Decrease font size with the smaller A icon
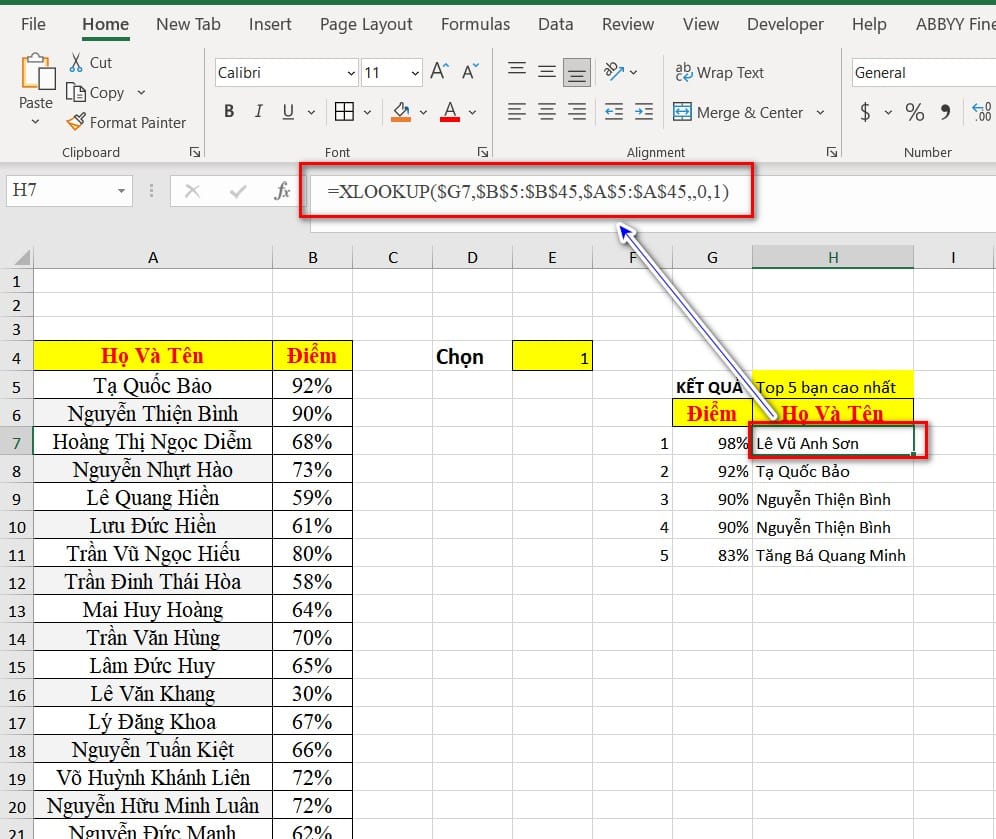996x839 pixels. click(x=470, y=71)
